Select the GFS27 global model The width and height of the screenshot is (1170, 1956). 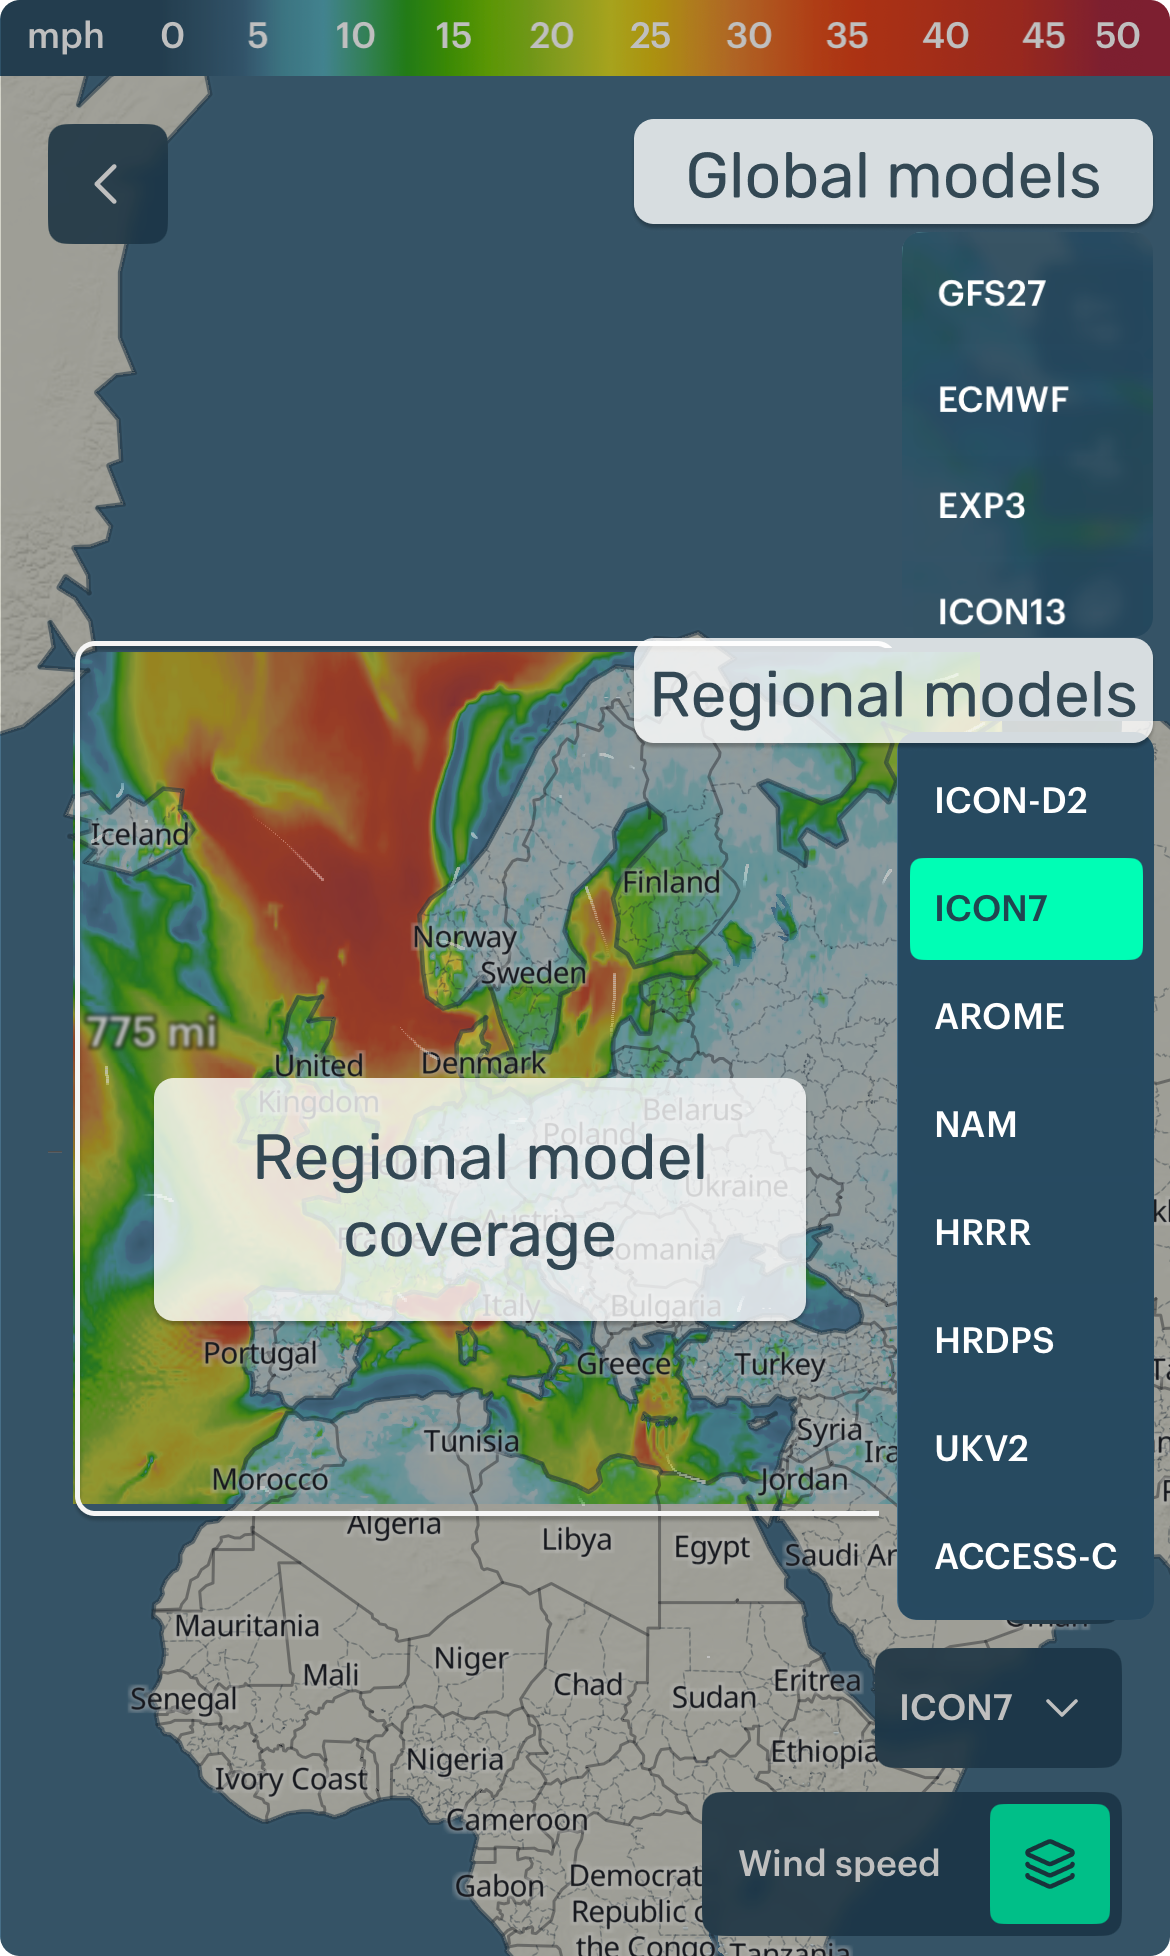[x=992, y=294]
